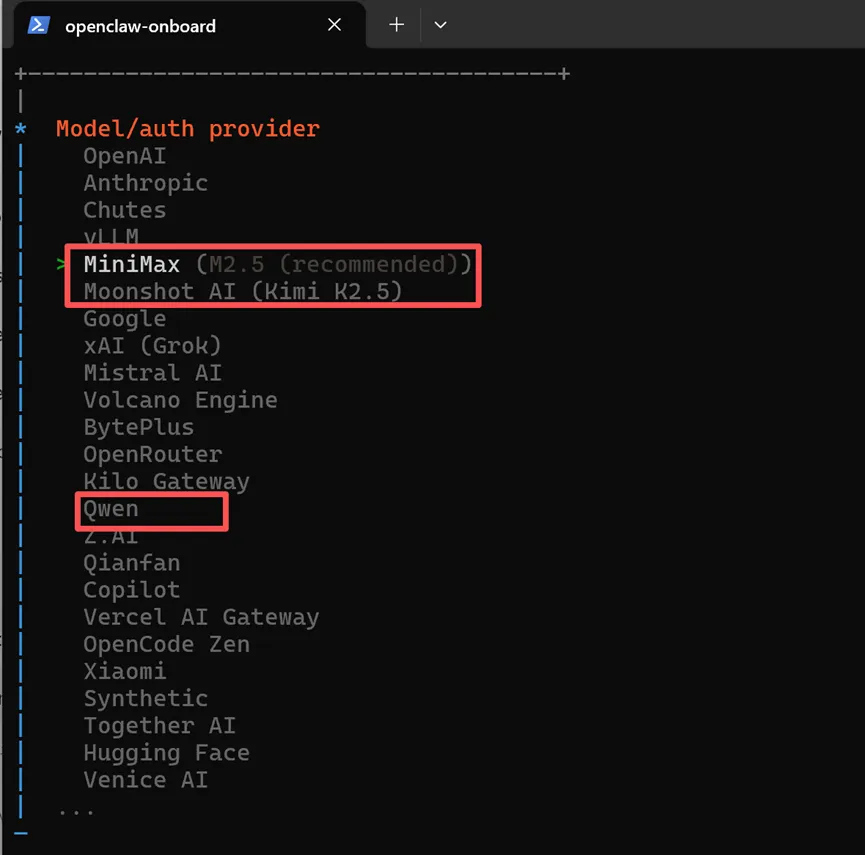The height and width of the screenshot is (855, 865).
Task: Select the Google provider
Action: (x=125, y=319)
